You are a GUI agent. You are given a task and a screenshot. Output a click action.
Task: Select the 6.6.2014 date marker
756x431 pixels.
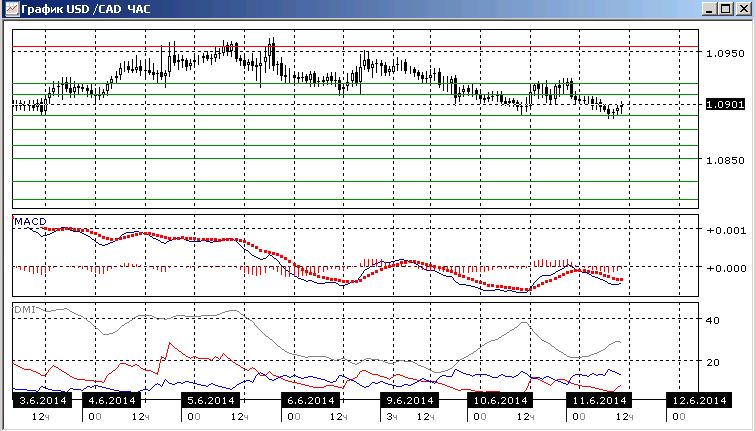(310, 400)
